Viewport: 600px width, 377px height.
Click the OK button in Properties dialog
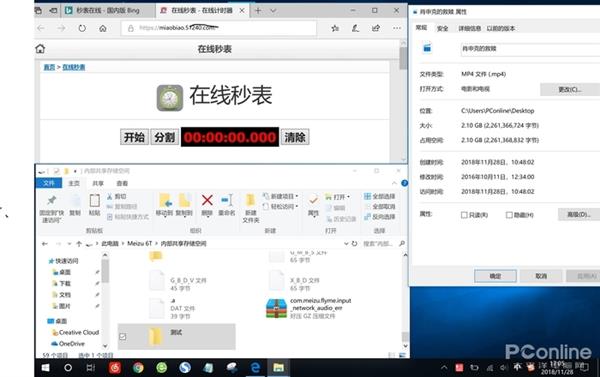pyautogui.click(x=495, y=276)
